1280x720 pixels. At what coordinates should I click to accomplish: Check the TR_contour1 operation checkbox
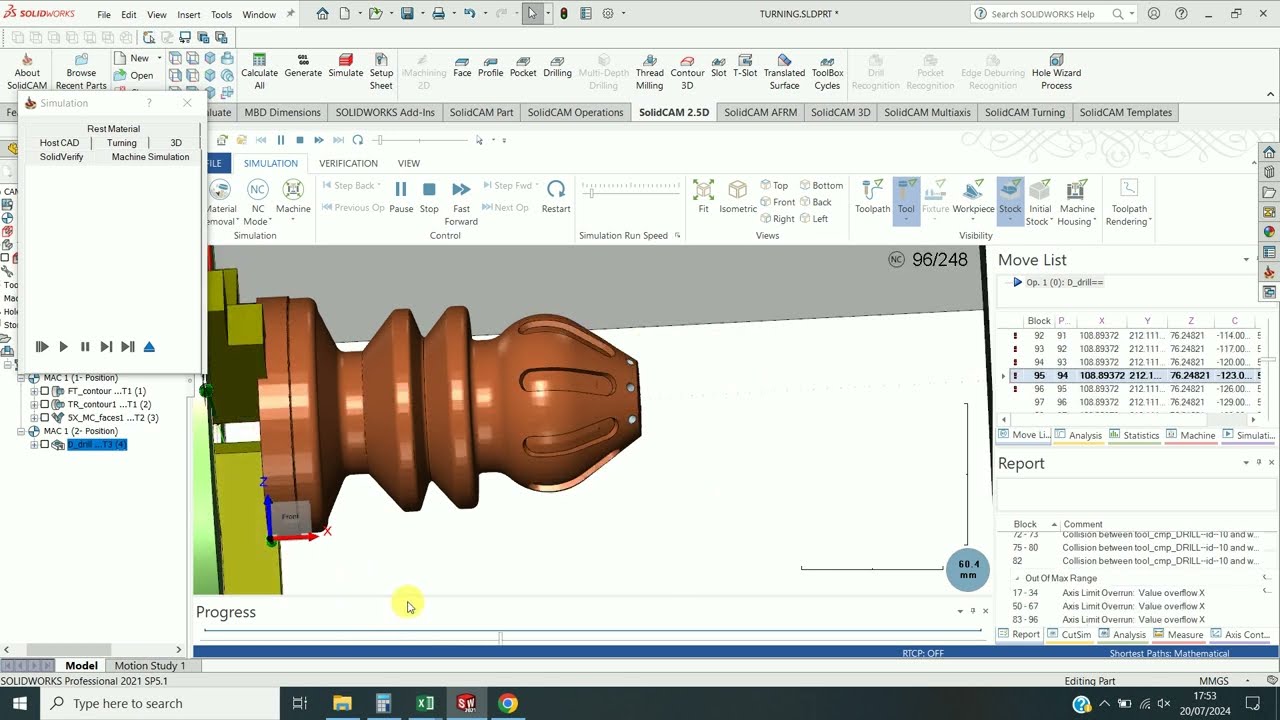(45, 404)
